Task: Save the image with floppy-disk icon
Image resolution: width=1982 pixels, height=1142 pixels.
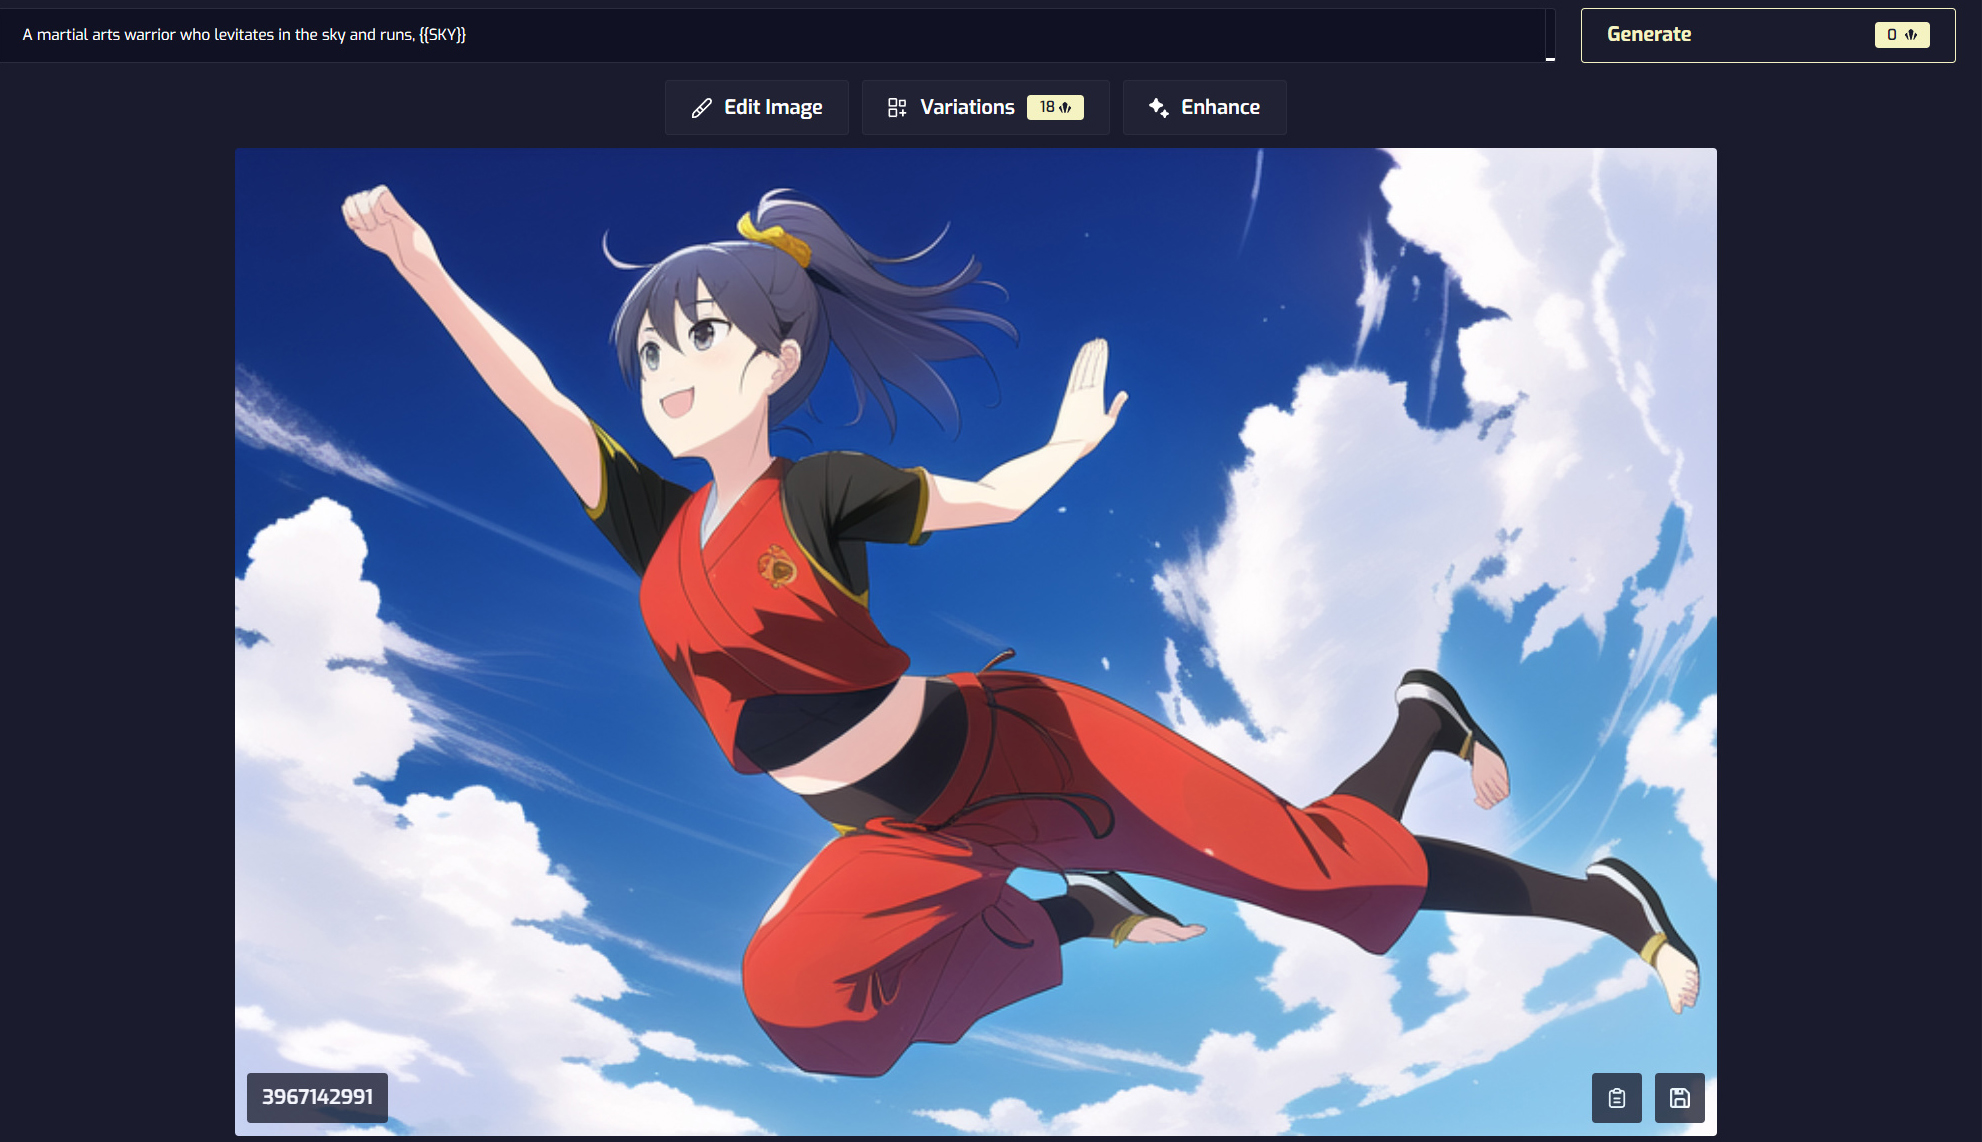Action: pos(1679,1098)
